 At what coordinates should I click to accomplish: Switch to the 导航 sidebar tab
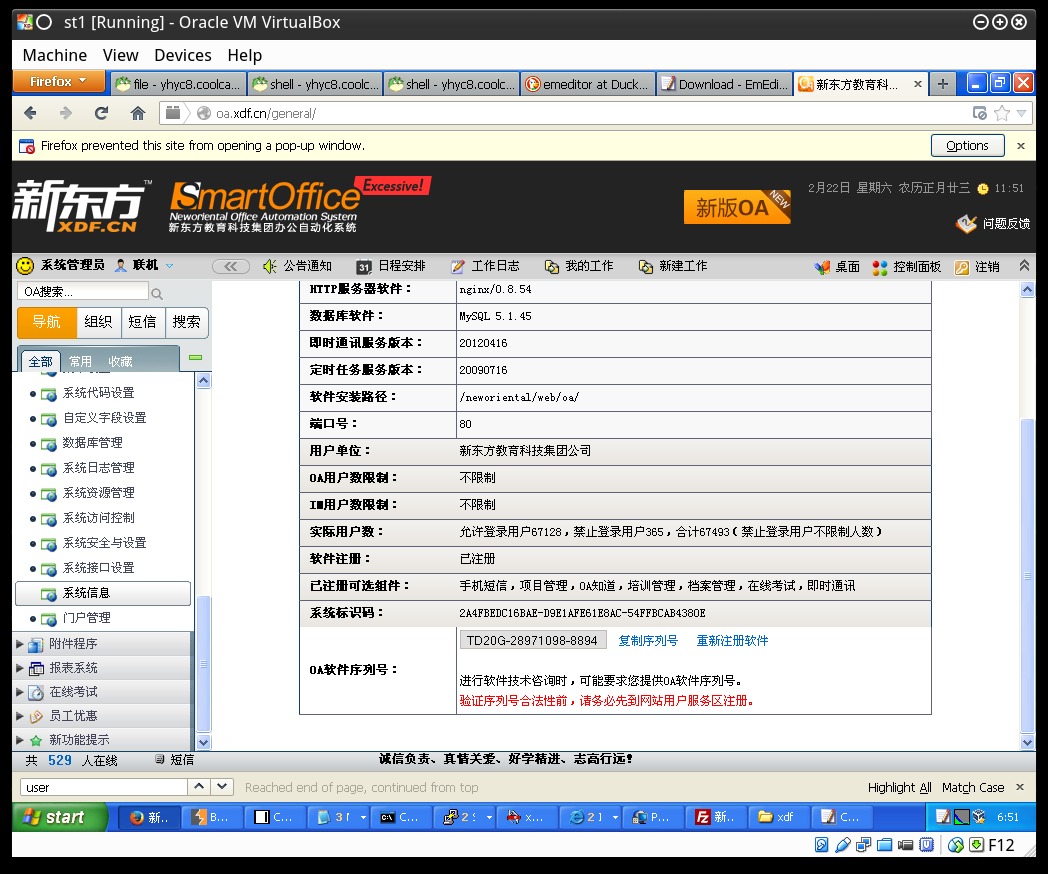pyautogui.click(x=47, y=322)
